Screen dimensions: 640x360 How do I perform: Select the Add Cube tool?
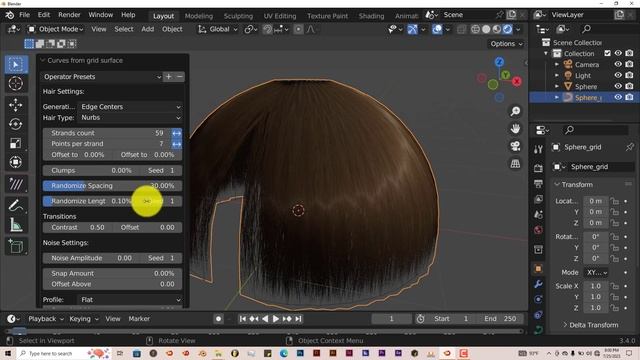coord(16,247)
